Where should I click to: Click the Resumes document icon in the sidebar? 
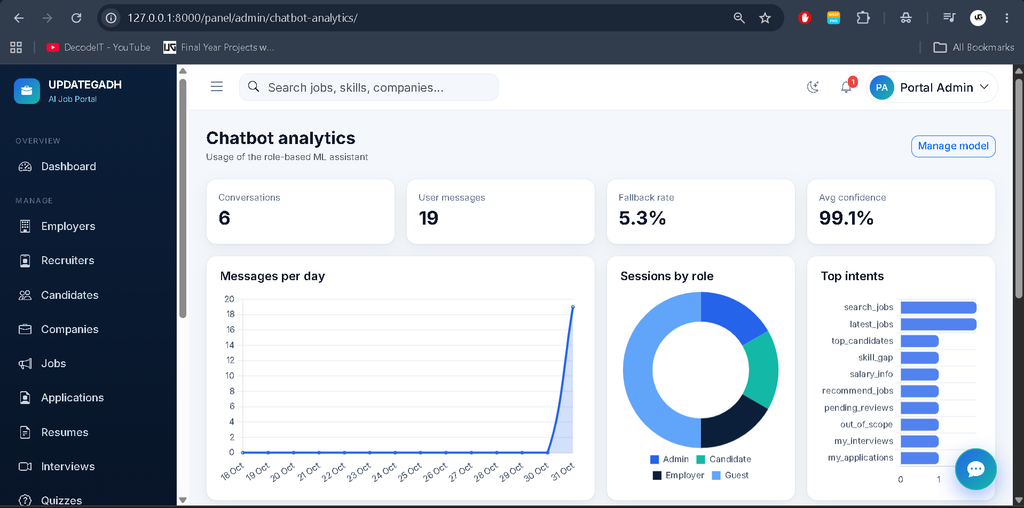tap(25, 432)
